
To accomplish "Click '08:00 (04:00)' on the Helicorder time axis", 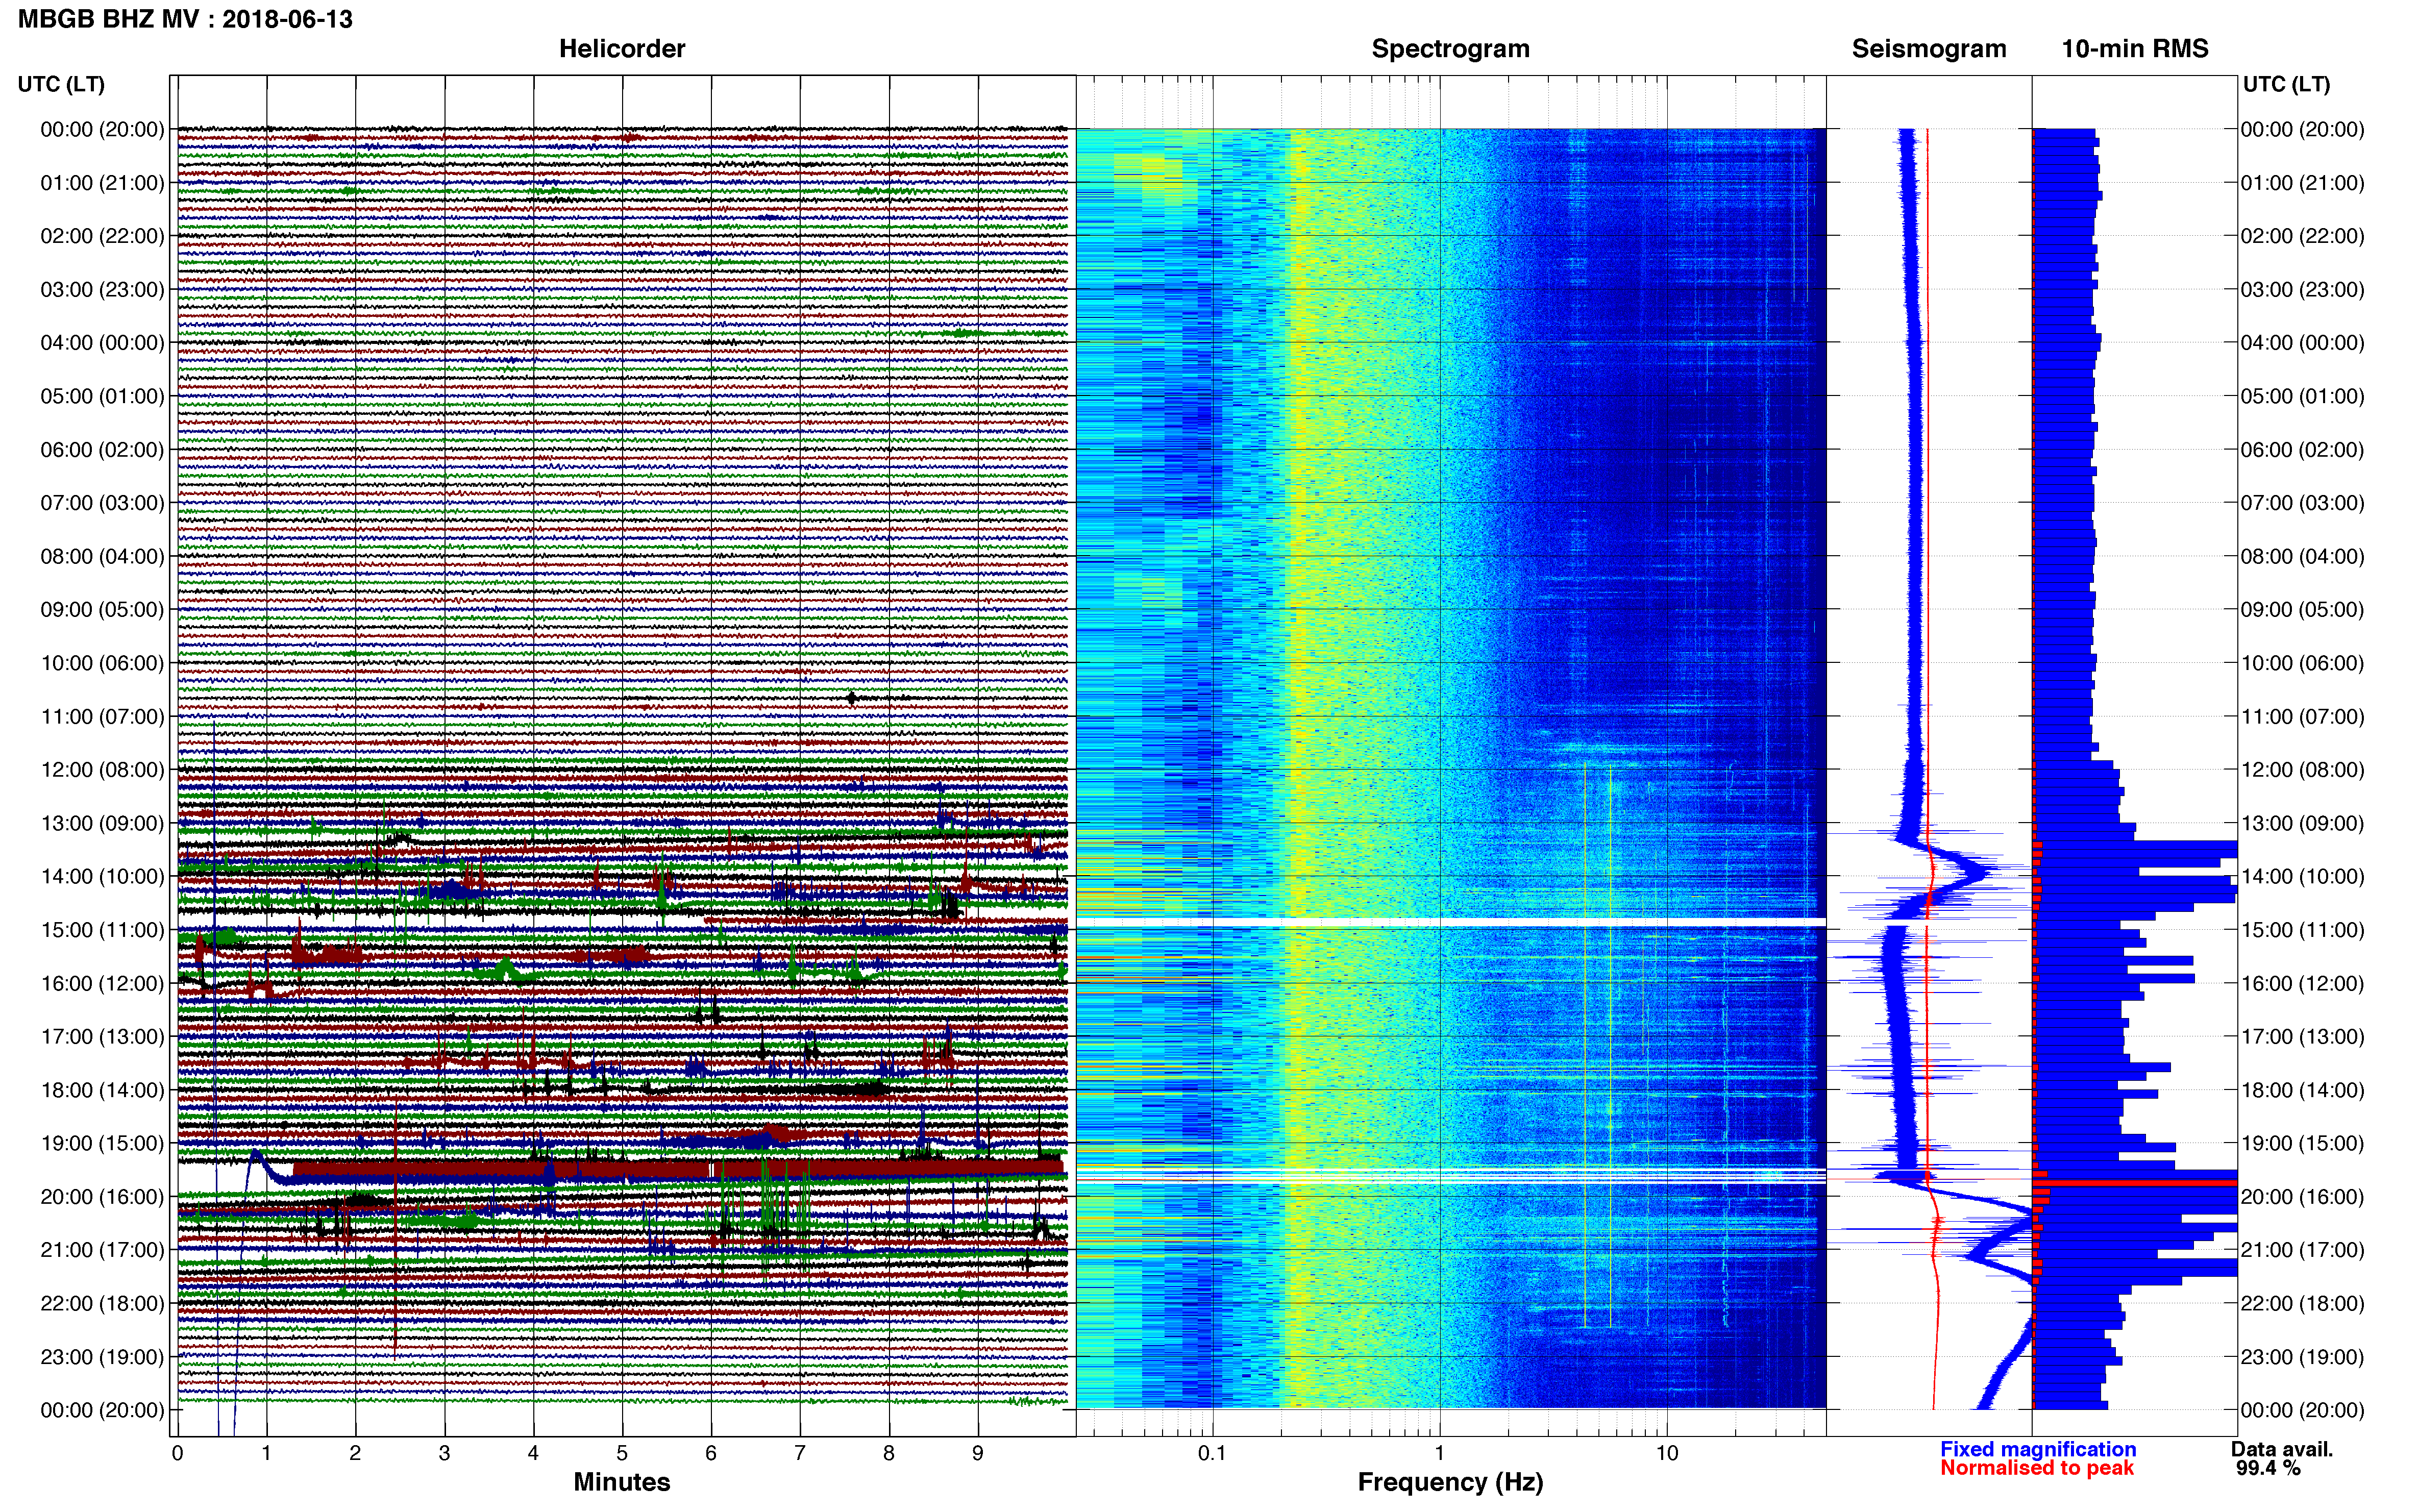I will [102, 556].
